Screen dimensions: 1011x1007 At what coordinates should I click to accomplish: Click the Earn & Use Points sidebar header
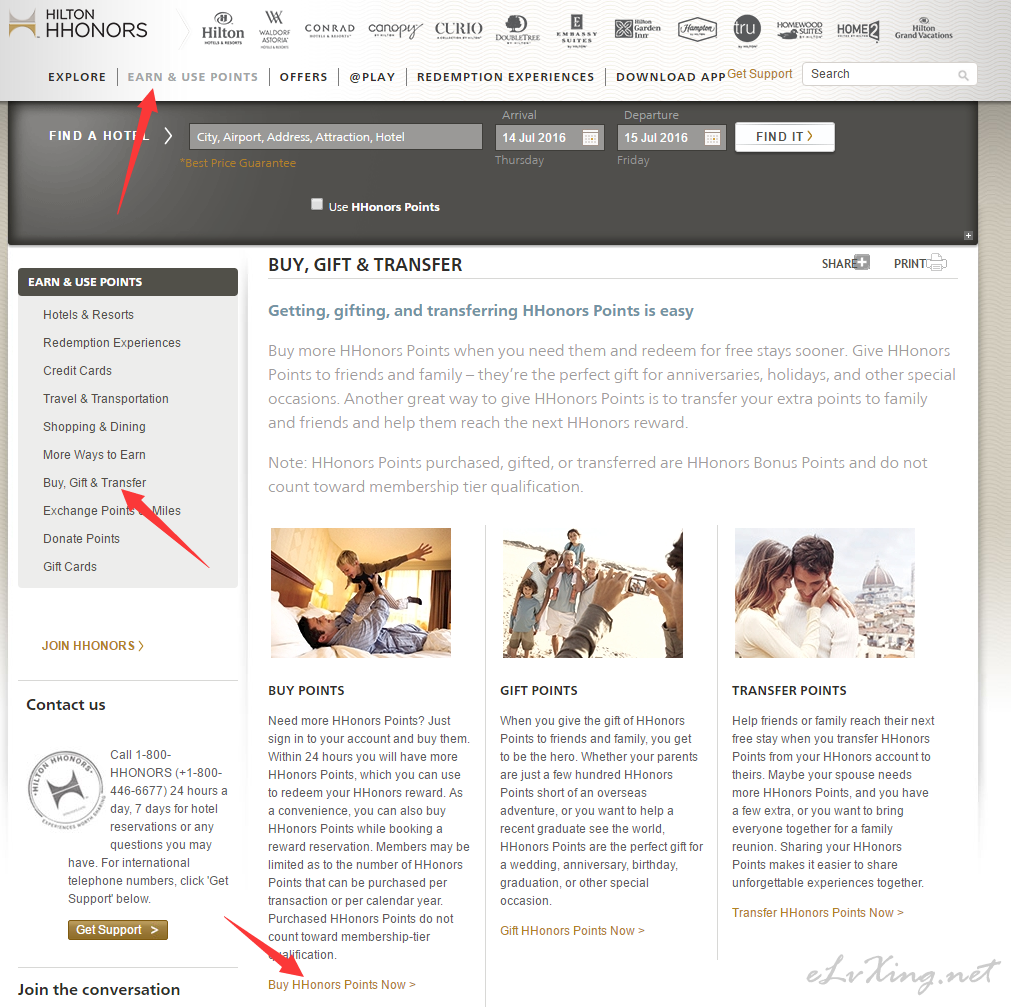click(x=128, y=282)
